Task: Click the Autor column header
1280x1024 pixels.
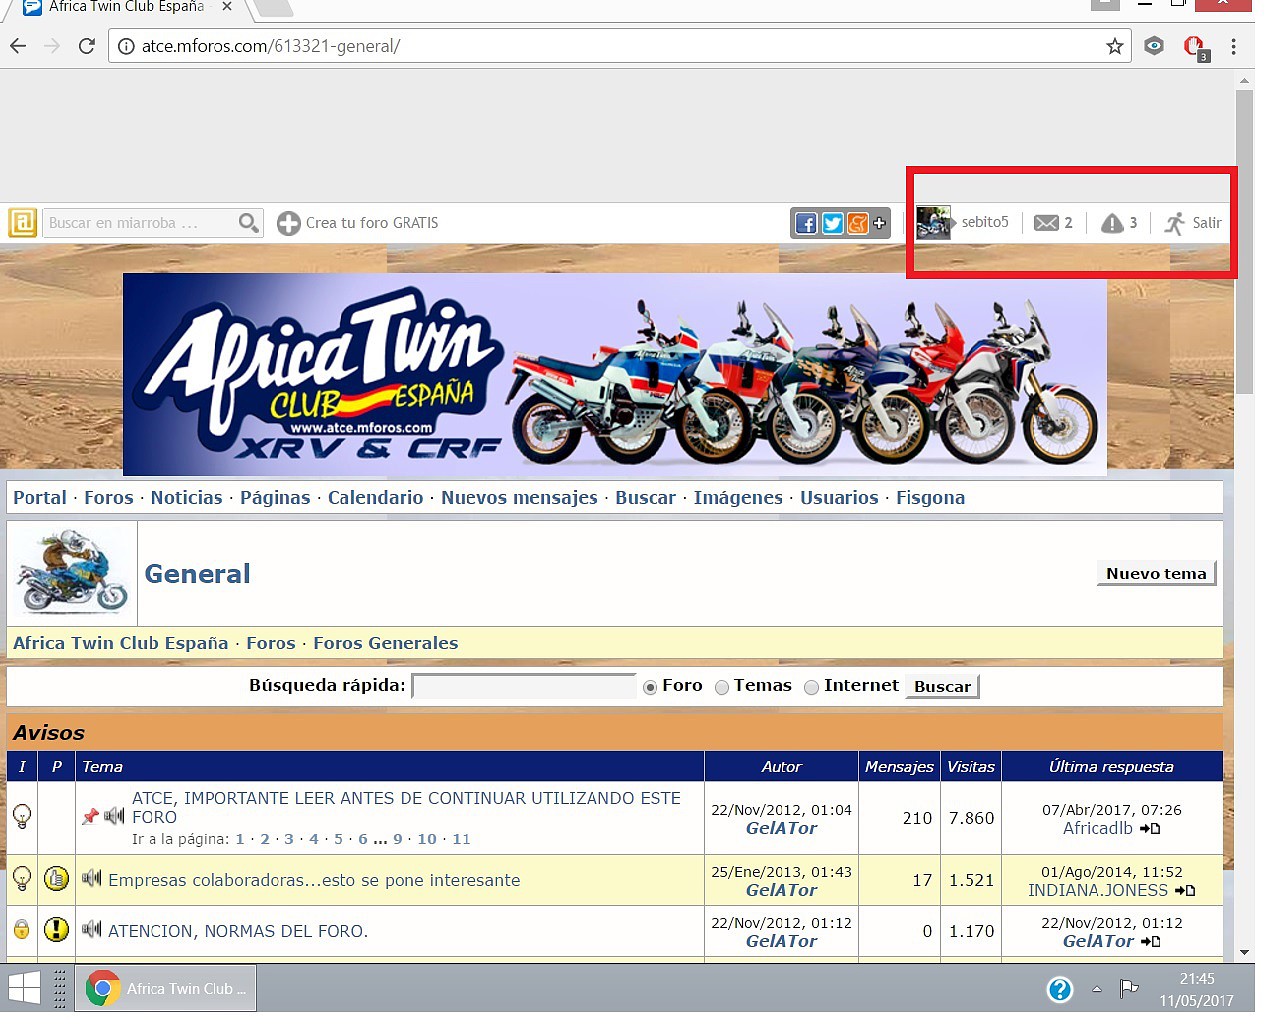Action: (x=781, y=766)
